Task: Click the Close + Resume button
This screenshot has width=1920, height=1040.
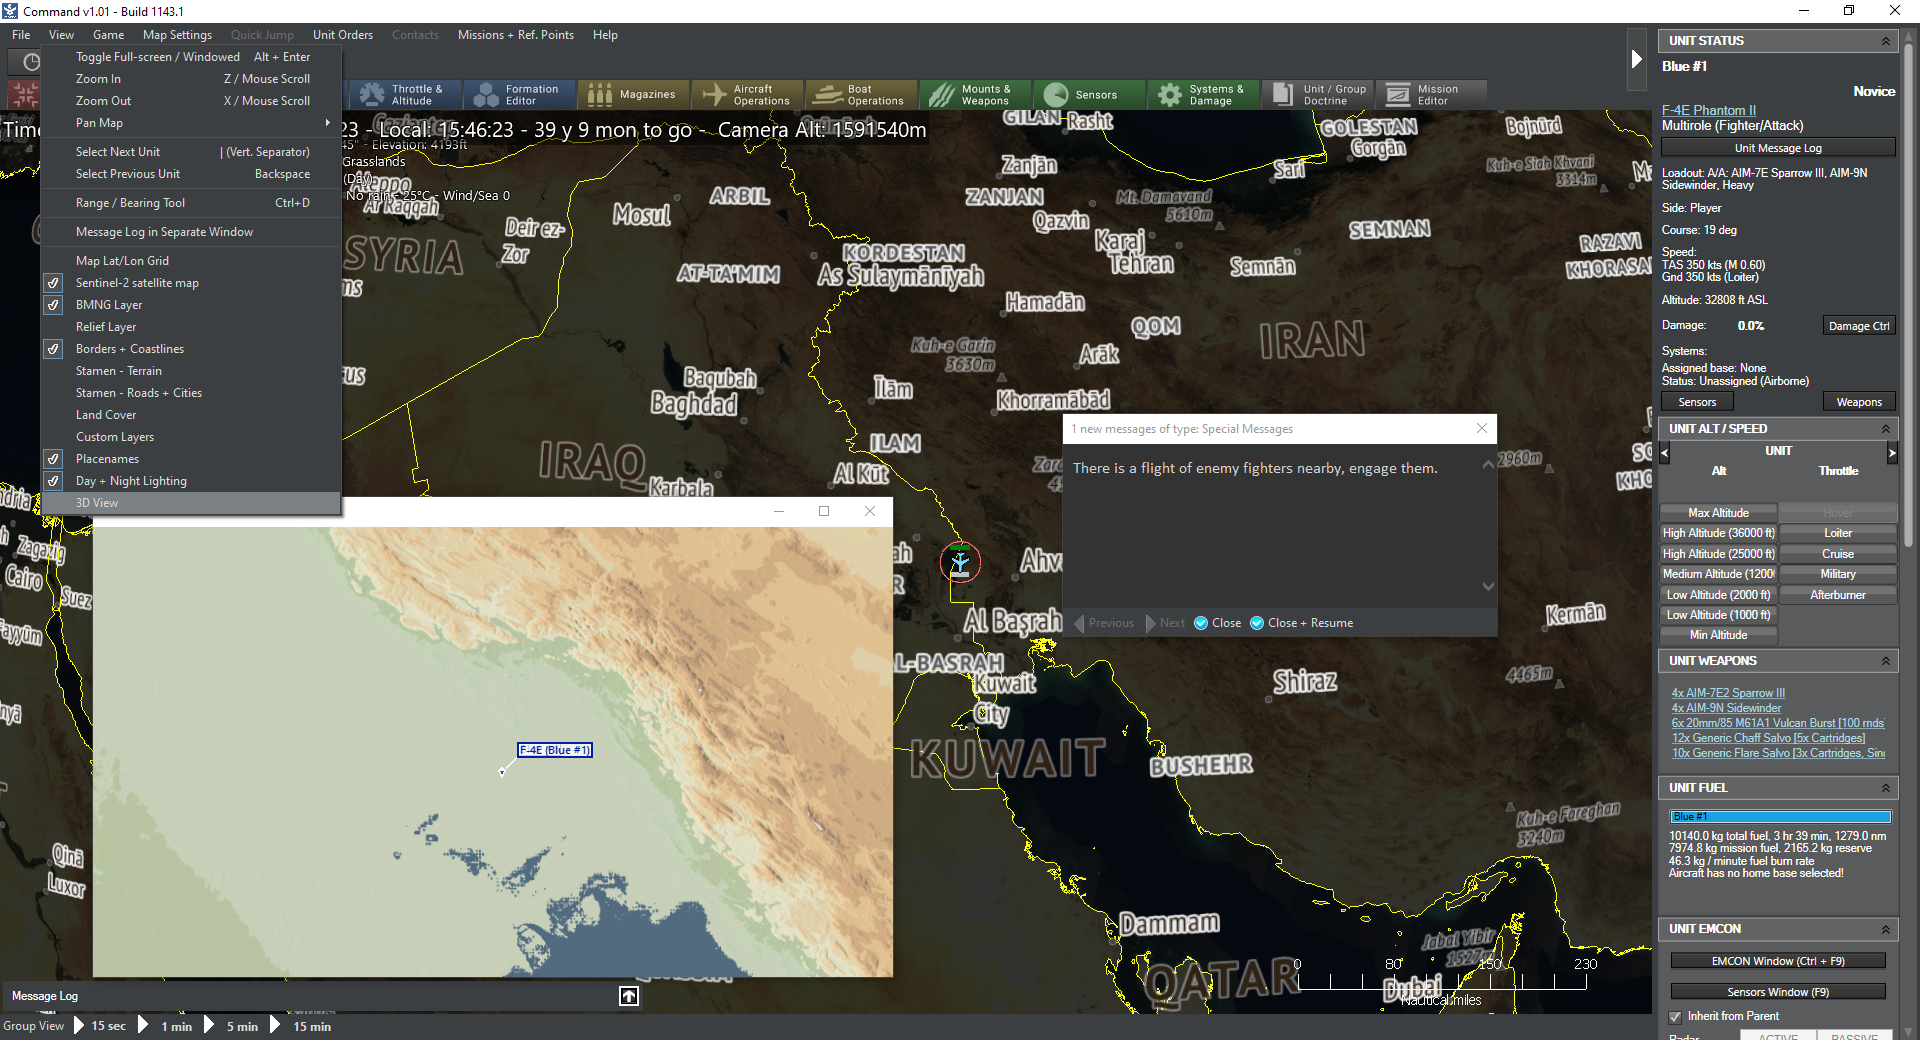Action: click(1301, 623)
